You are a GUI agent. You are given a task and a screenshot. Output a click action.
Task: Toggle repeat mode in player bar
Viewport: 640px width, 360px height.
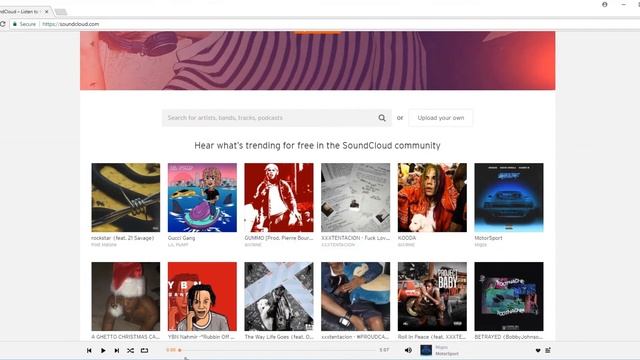click(x=144, y=350)
